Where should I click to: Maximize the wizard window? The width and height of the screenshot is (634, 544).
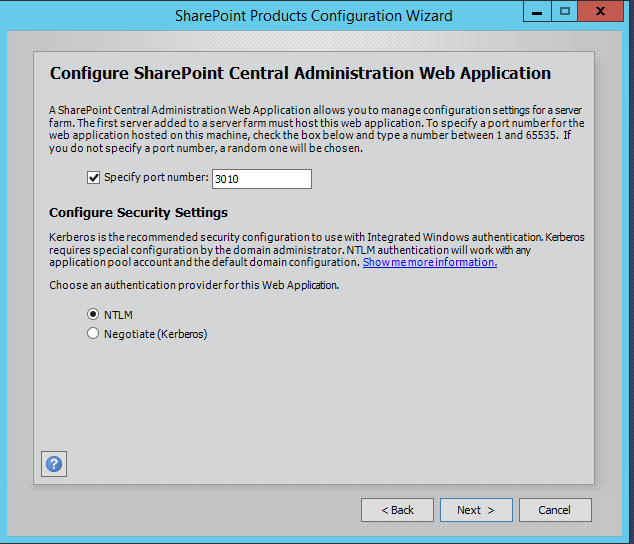tap(564, 12)
